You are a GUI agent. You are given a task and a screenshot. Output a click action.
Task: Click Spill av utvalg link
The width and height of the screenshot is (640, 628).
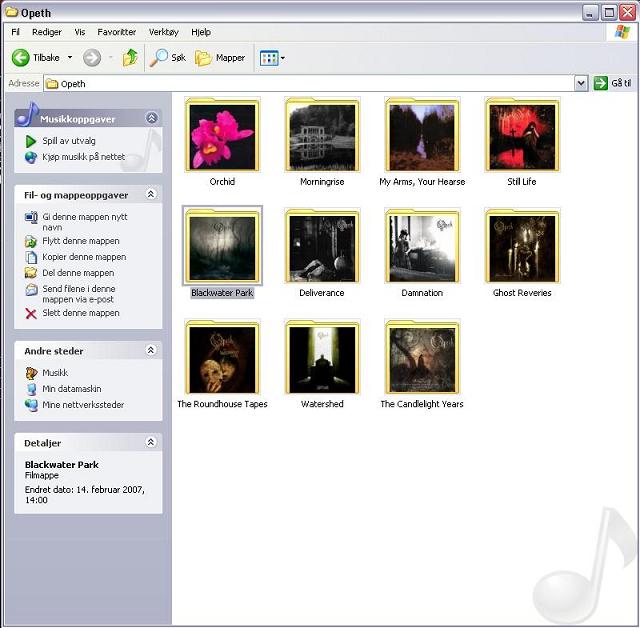69,141
